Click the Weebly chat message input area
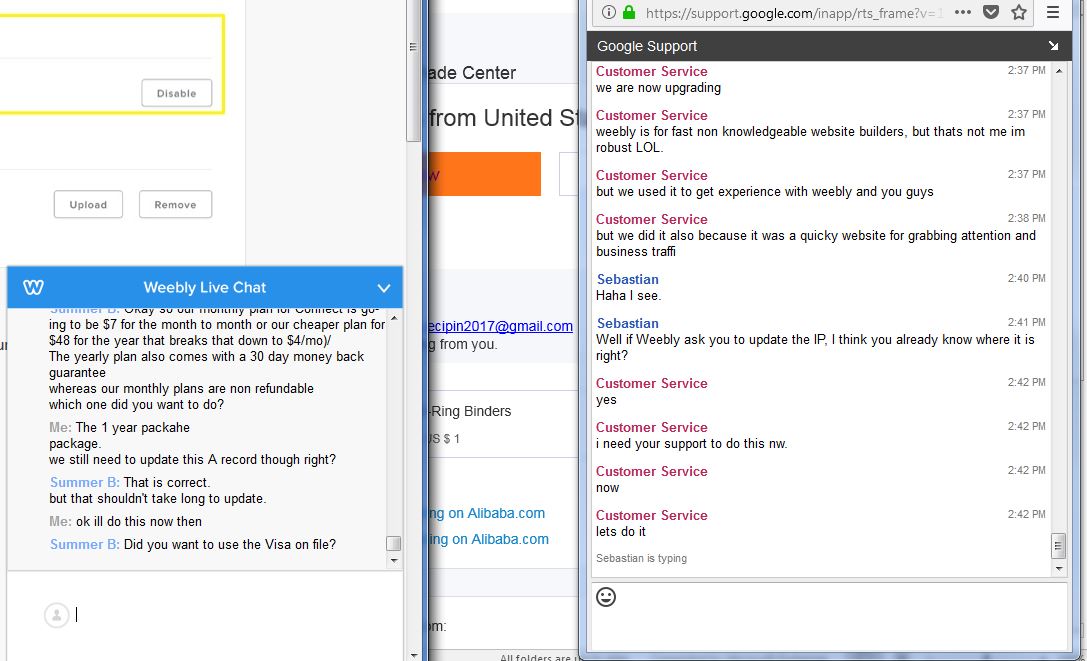 (x=236, y=615)
